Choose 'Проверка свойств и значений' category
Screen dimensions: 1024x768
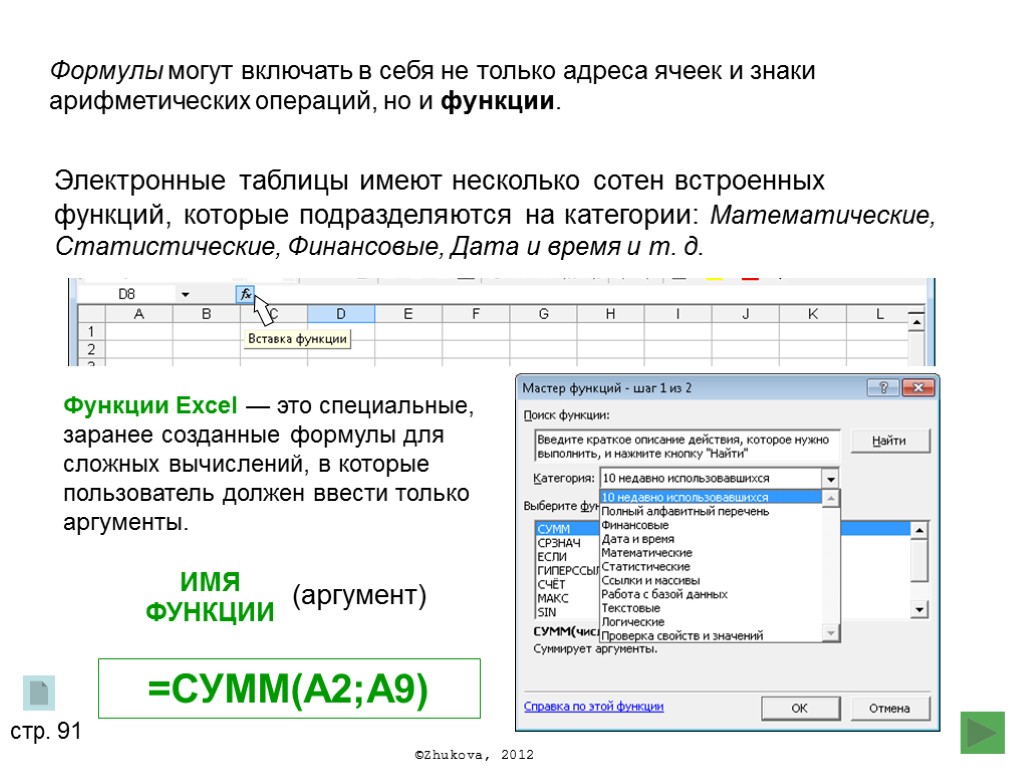tap(711, 635)
